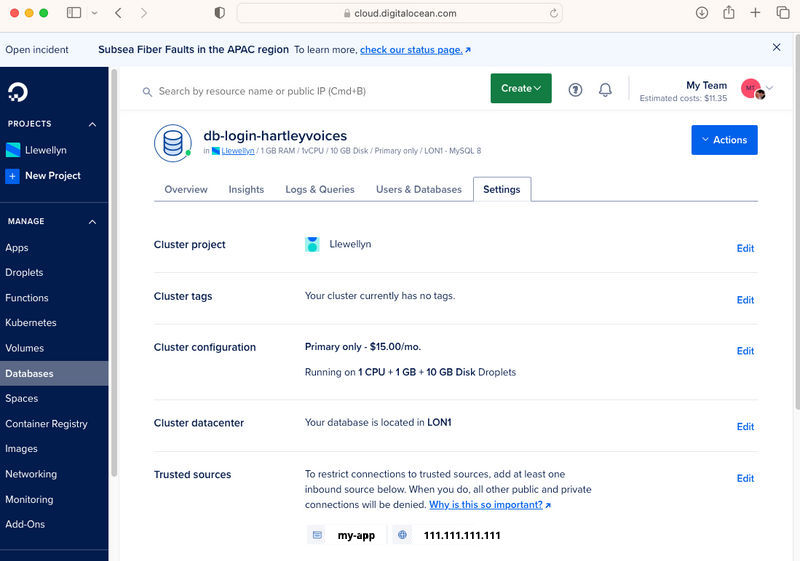Viewport: 800px width, 561px height.
Task: Click the my-app source type icon
Action: click(x=317, y=535)
